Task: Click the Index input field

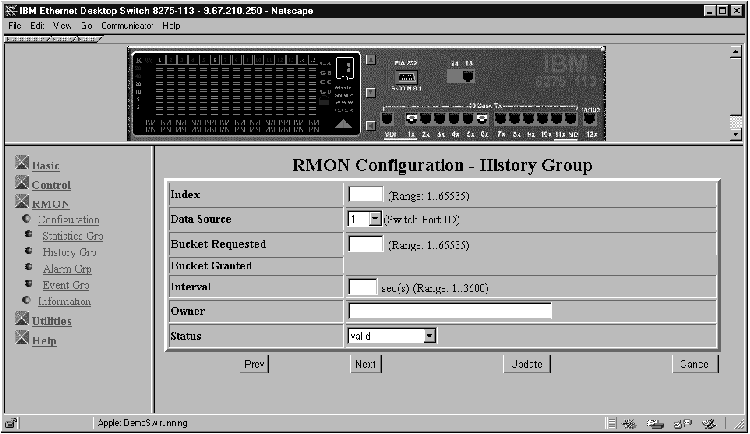Action: [x=365, y=194]
